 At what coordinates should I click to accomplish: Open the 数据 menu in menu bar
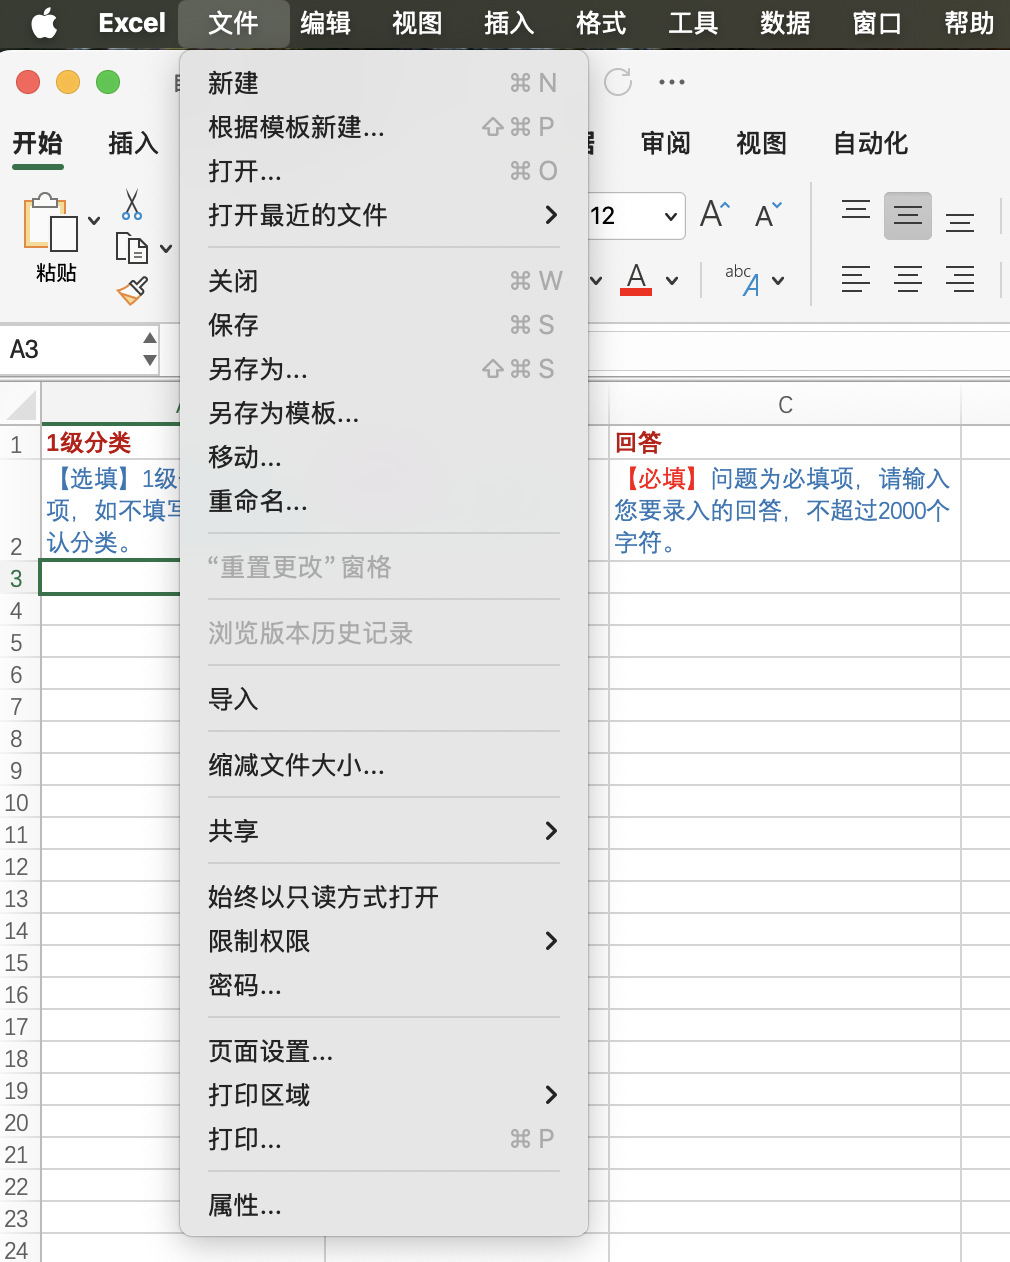(x=785, y=22)
